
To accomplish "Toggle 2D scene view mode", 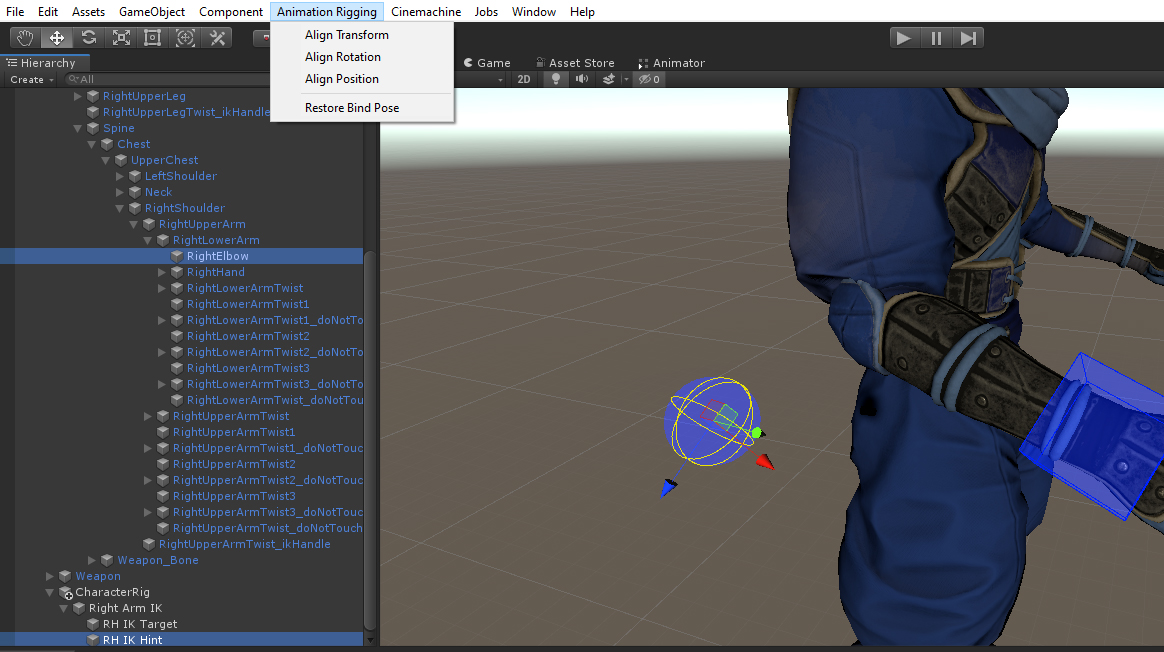I will [x=523, y=79].
